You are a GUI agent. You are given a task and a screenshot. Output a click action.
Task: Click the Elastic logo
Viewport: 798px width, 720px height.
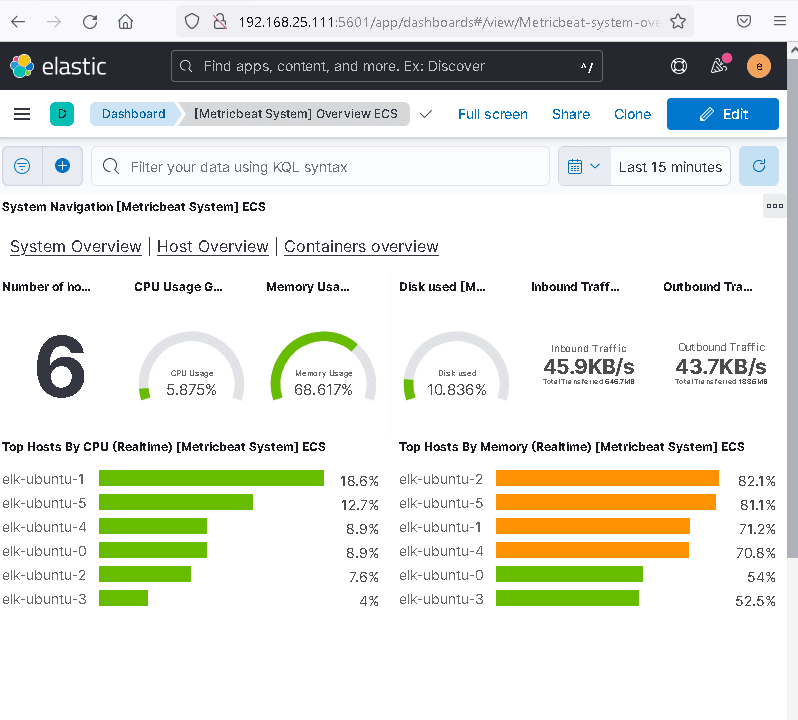(58, 66)
